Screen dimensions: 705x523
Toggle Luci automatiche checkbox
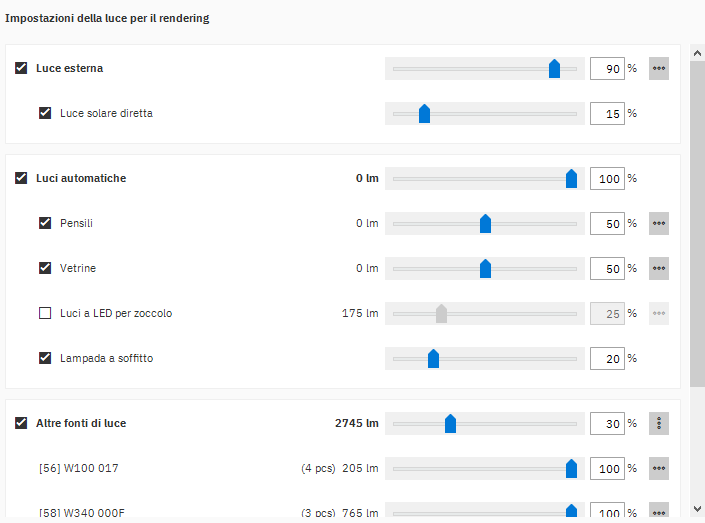tap(21, 179)
